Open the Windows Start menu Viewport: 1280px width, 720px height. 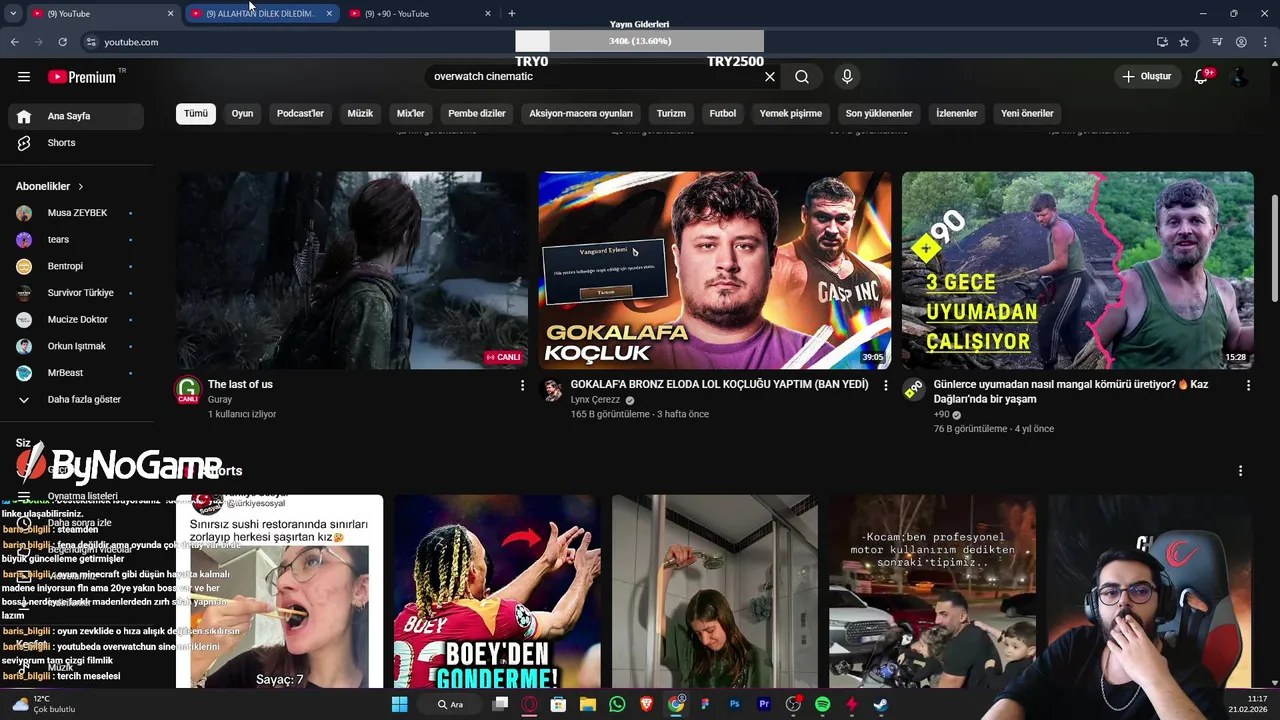point(399,704)
